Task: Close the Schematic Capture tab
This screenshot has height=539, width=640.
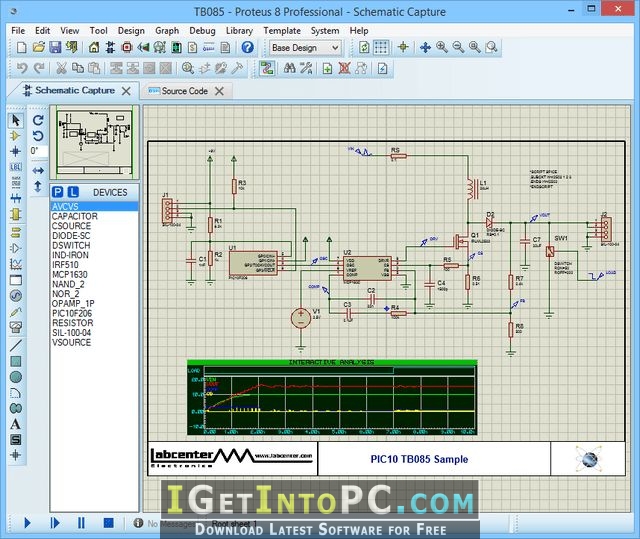Action: pyautogui.click(x=126, y=91)
